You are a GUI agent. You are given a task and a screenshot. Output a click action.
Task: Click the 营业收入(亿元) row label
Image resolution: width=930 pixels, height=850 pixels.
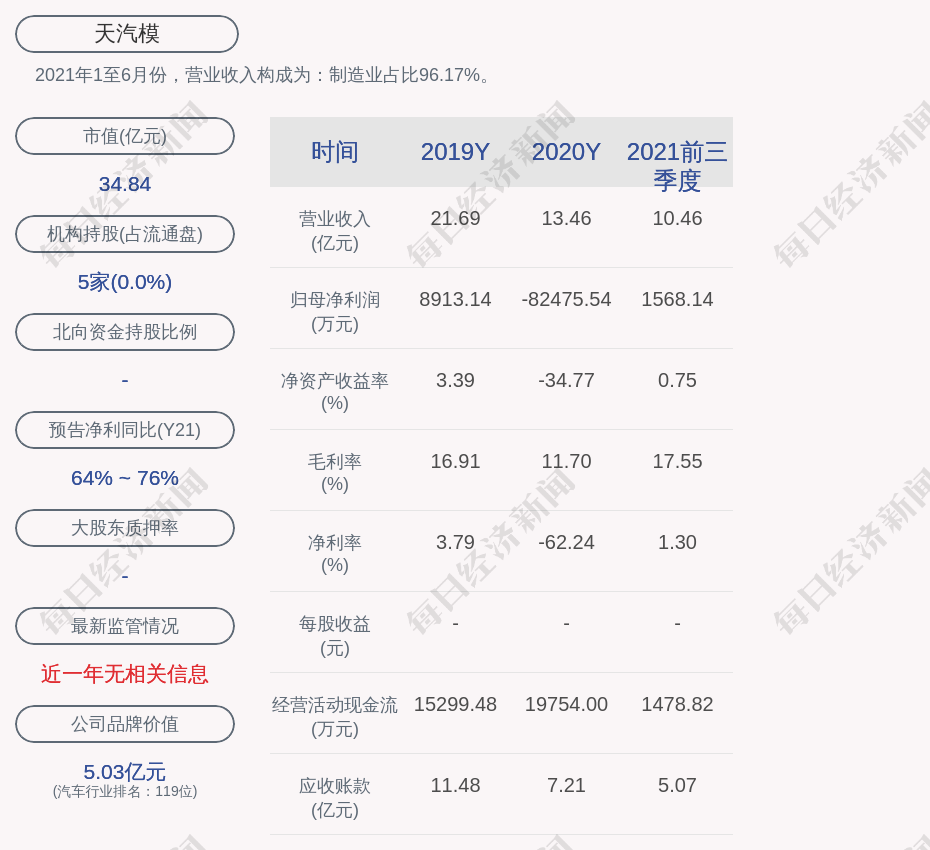[335, 231]
